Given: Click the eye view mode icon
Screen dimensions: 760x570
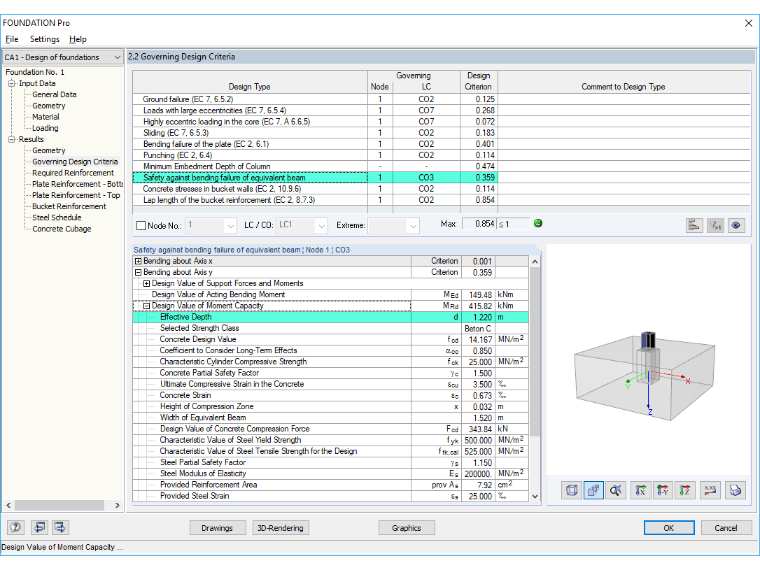Looking at the screenshot, I should tap(736, 225).
